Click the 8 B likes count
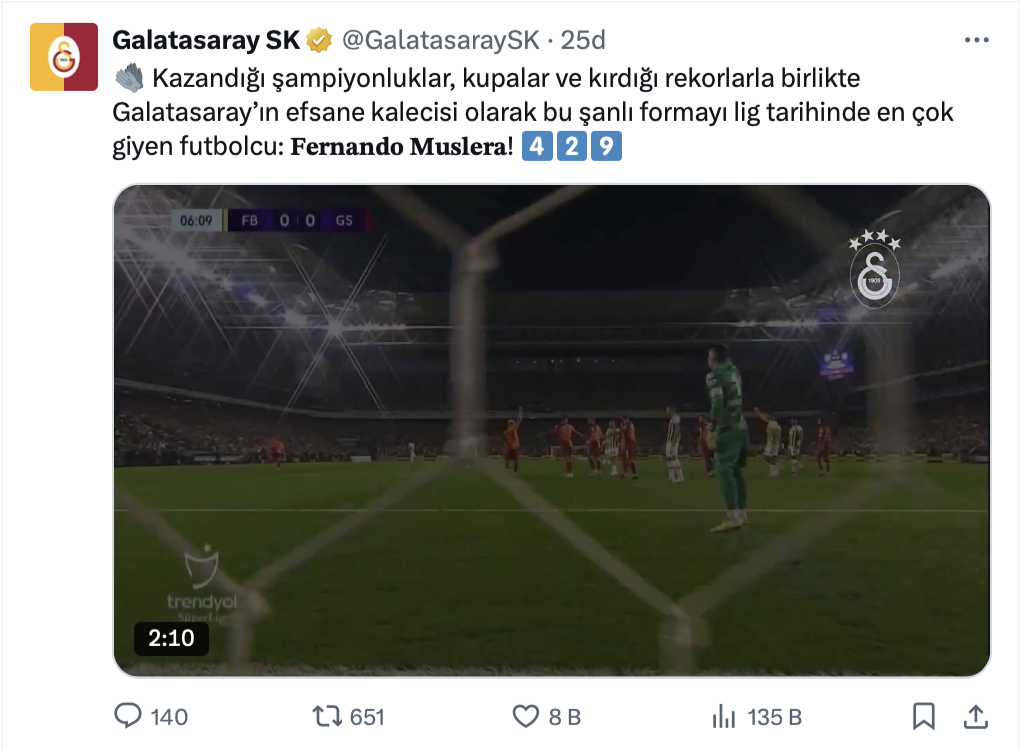Image resolution: width=1020 pixels, height=750 pixels. pos(565,717)
